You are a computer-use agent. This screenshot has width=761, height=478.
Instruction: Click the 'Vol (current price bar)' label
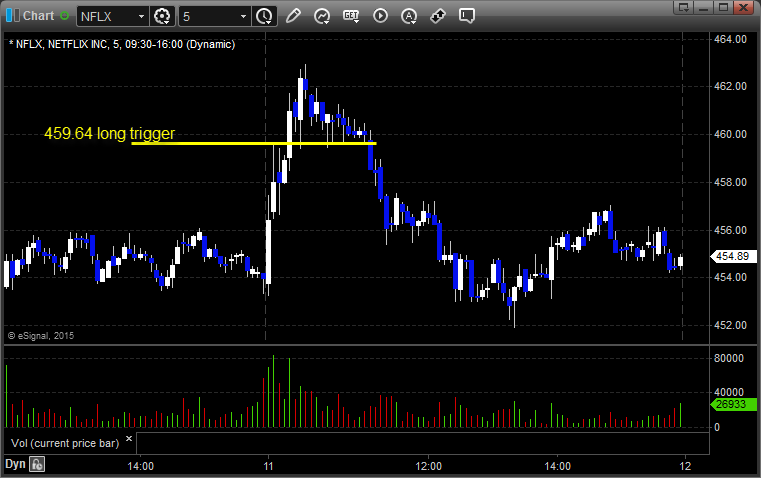coord(65,443)
